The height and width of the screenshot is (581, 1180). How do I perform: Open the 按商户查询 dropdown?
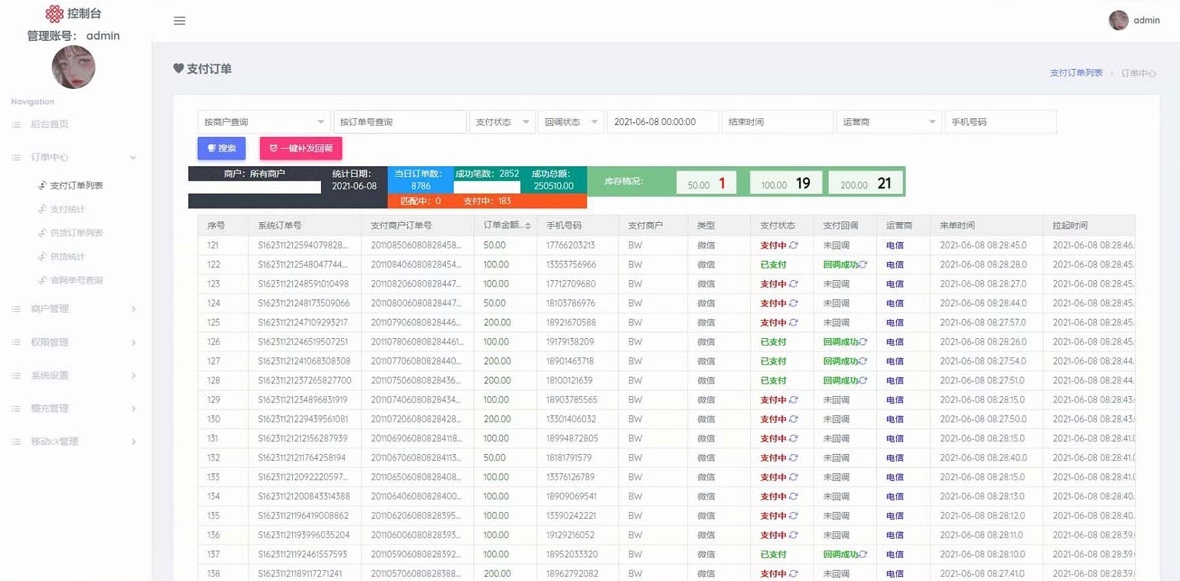coord(263,121)
